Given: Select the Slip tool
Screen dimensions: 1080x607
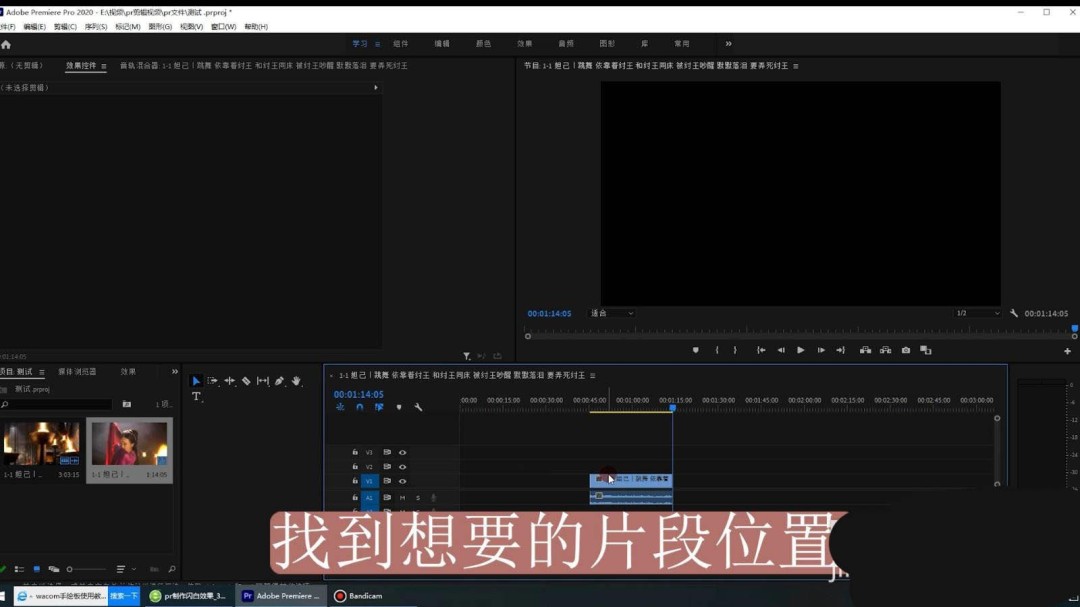Looking at the screenshot, I should pyautogui.click(x=263, y=381).
